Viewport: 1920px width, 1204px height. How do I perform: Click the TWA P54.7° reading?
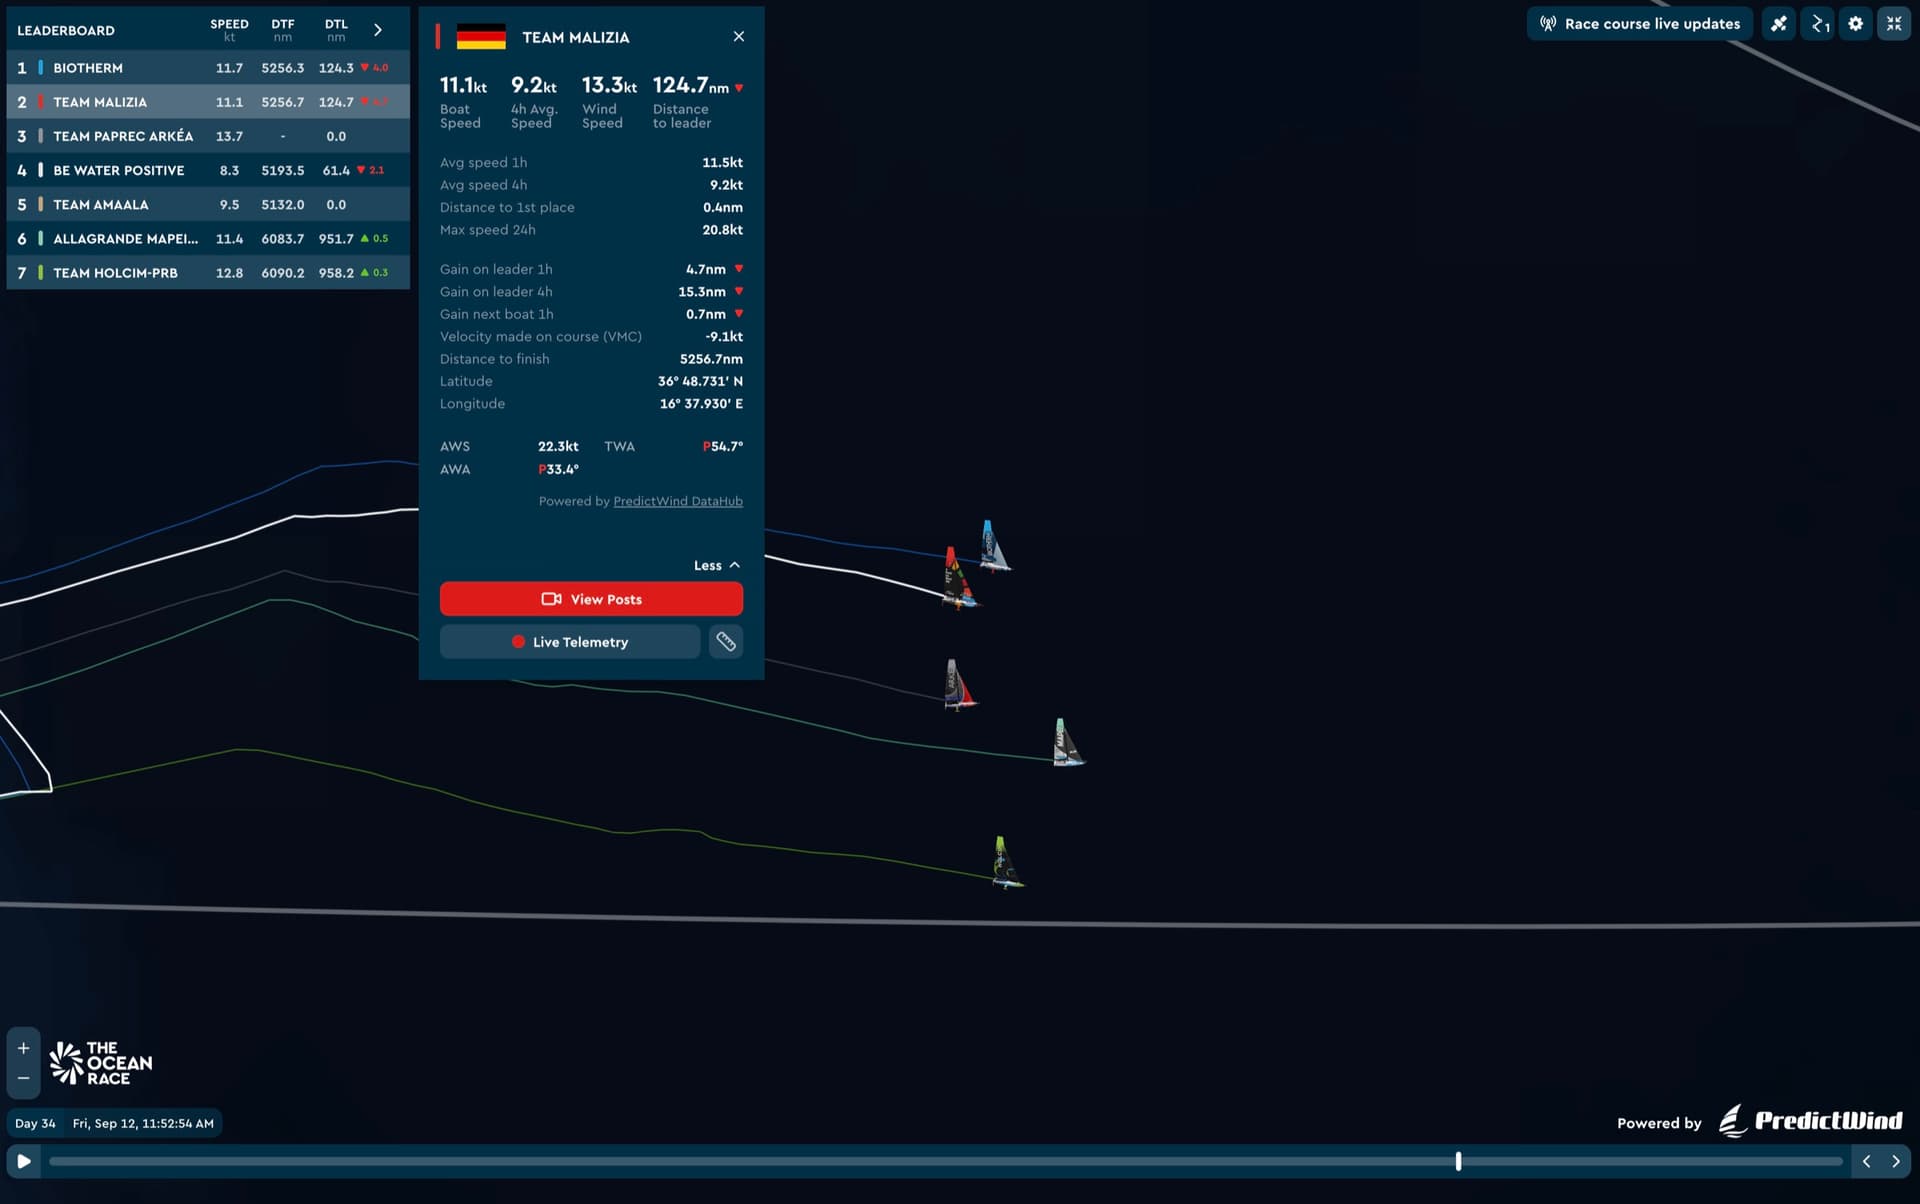pyautogui.click(x=723, y=447)
